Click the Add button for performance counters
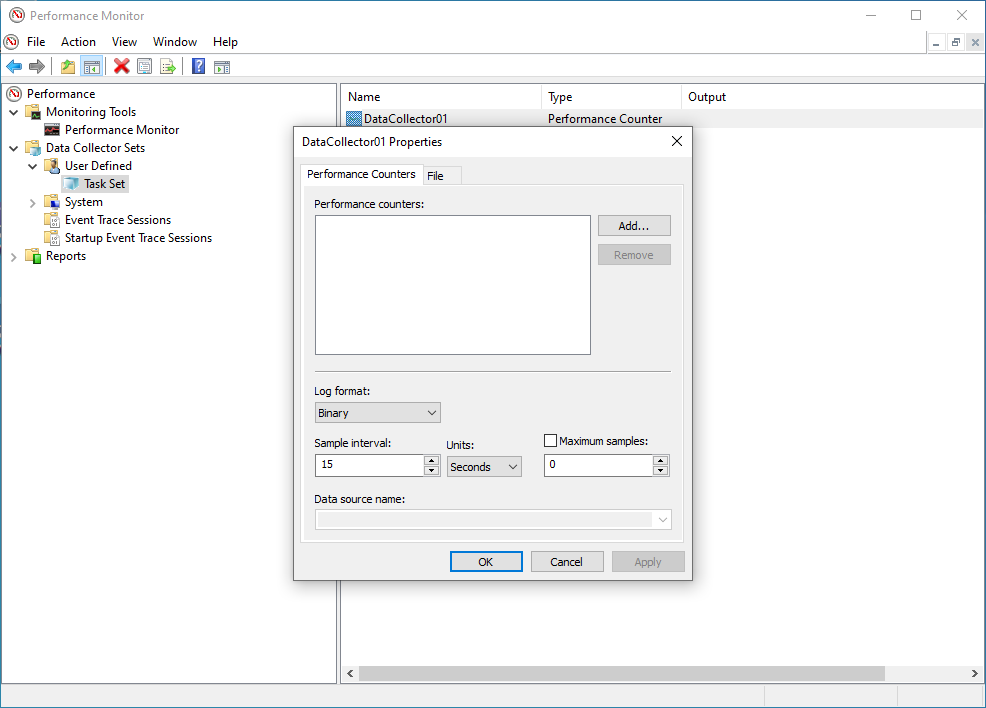 click(x=634, y=225)
